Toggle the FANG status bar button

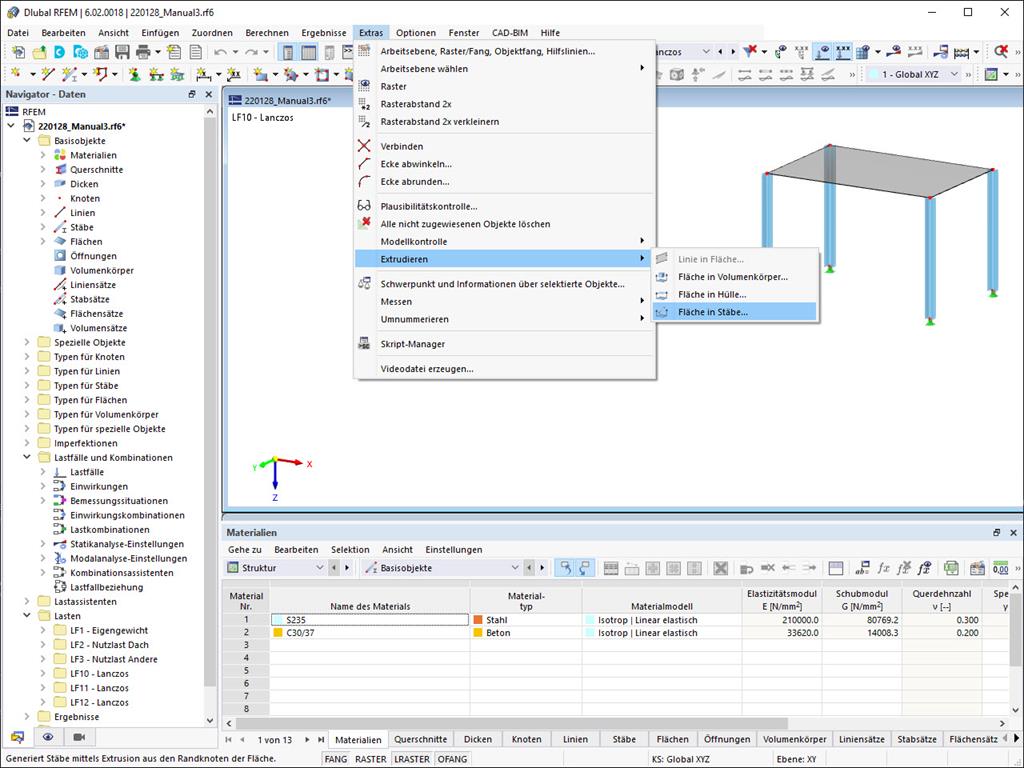[336, 759]
